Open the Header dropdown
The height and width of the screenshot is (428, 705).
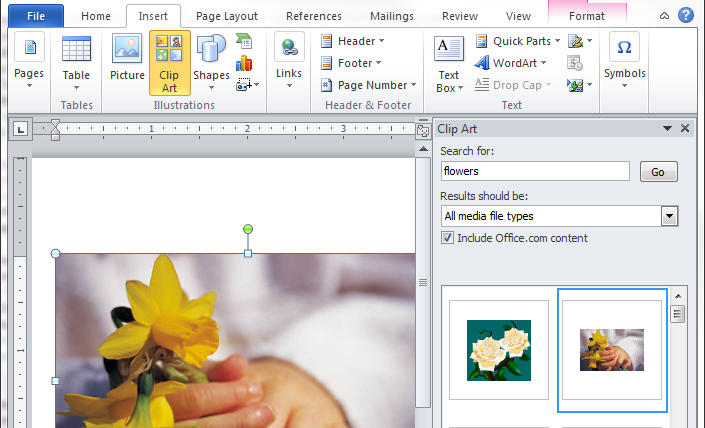click(352, 41)
